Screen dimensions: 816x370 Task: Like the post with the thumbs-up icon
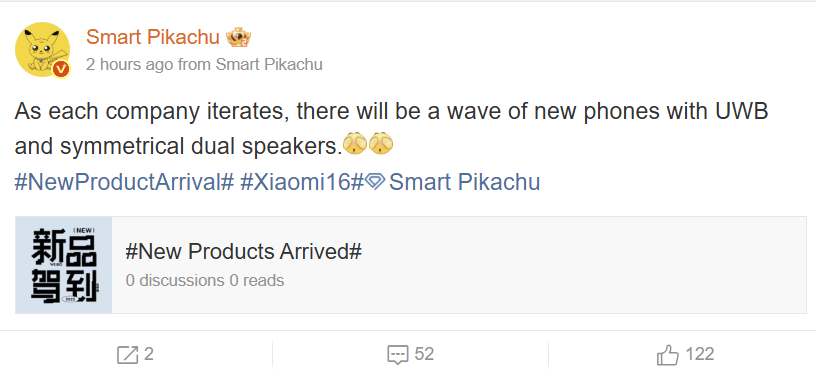(668, 355)
